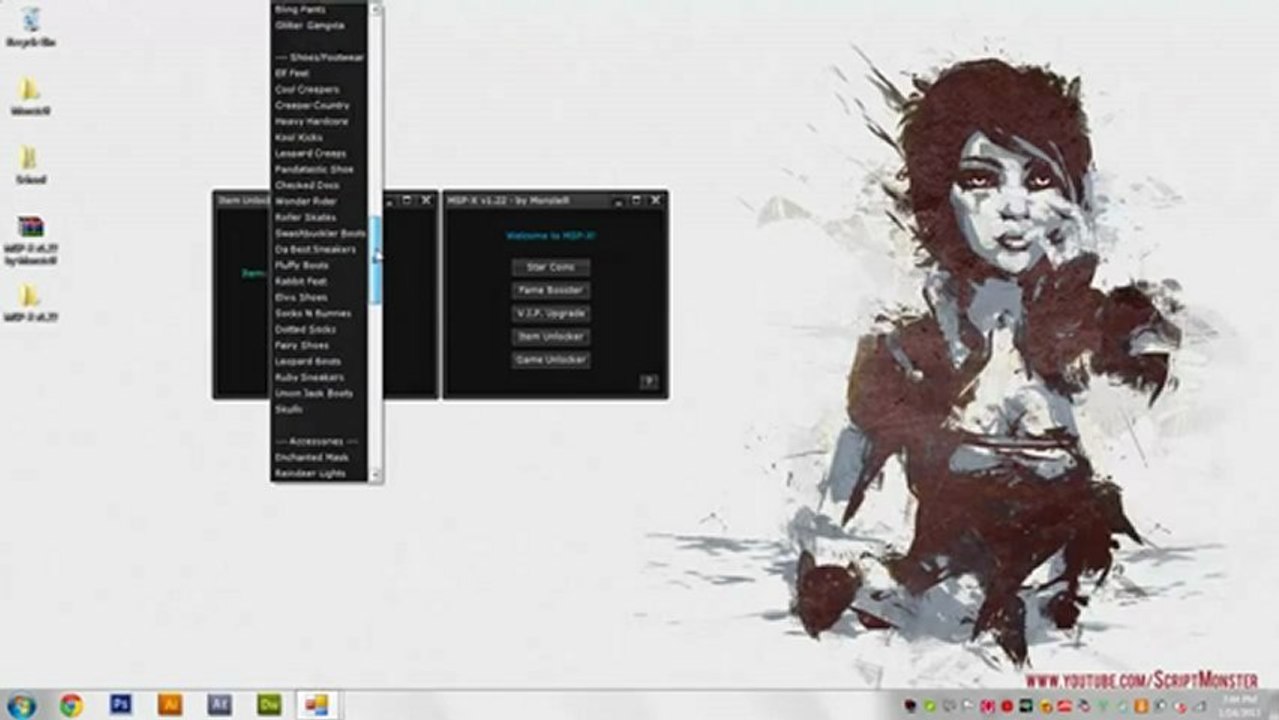
Task: Launch Google Chrome from the taskbar
Action: [70, 705]
